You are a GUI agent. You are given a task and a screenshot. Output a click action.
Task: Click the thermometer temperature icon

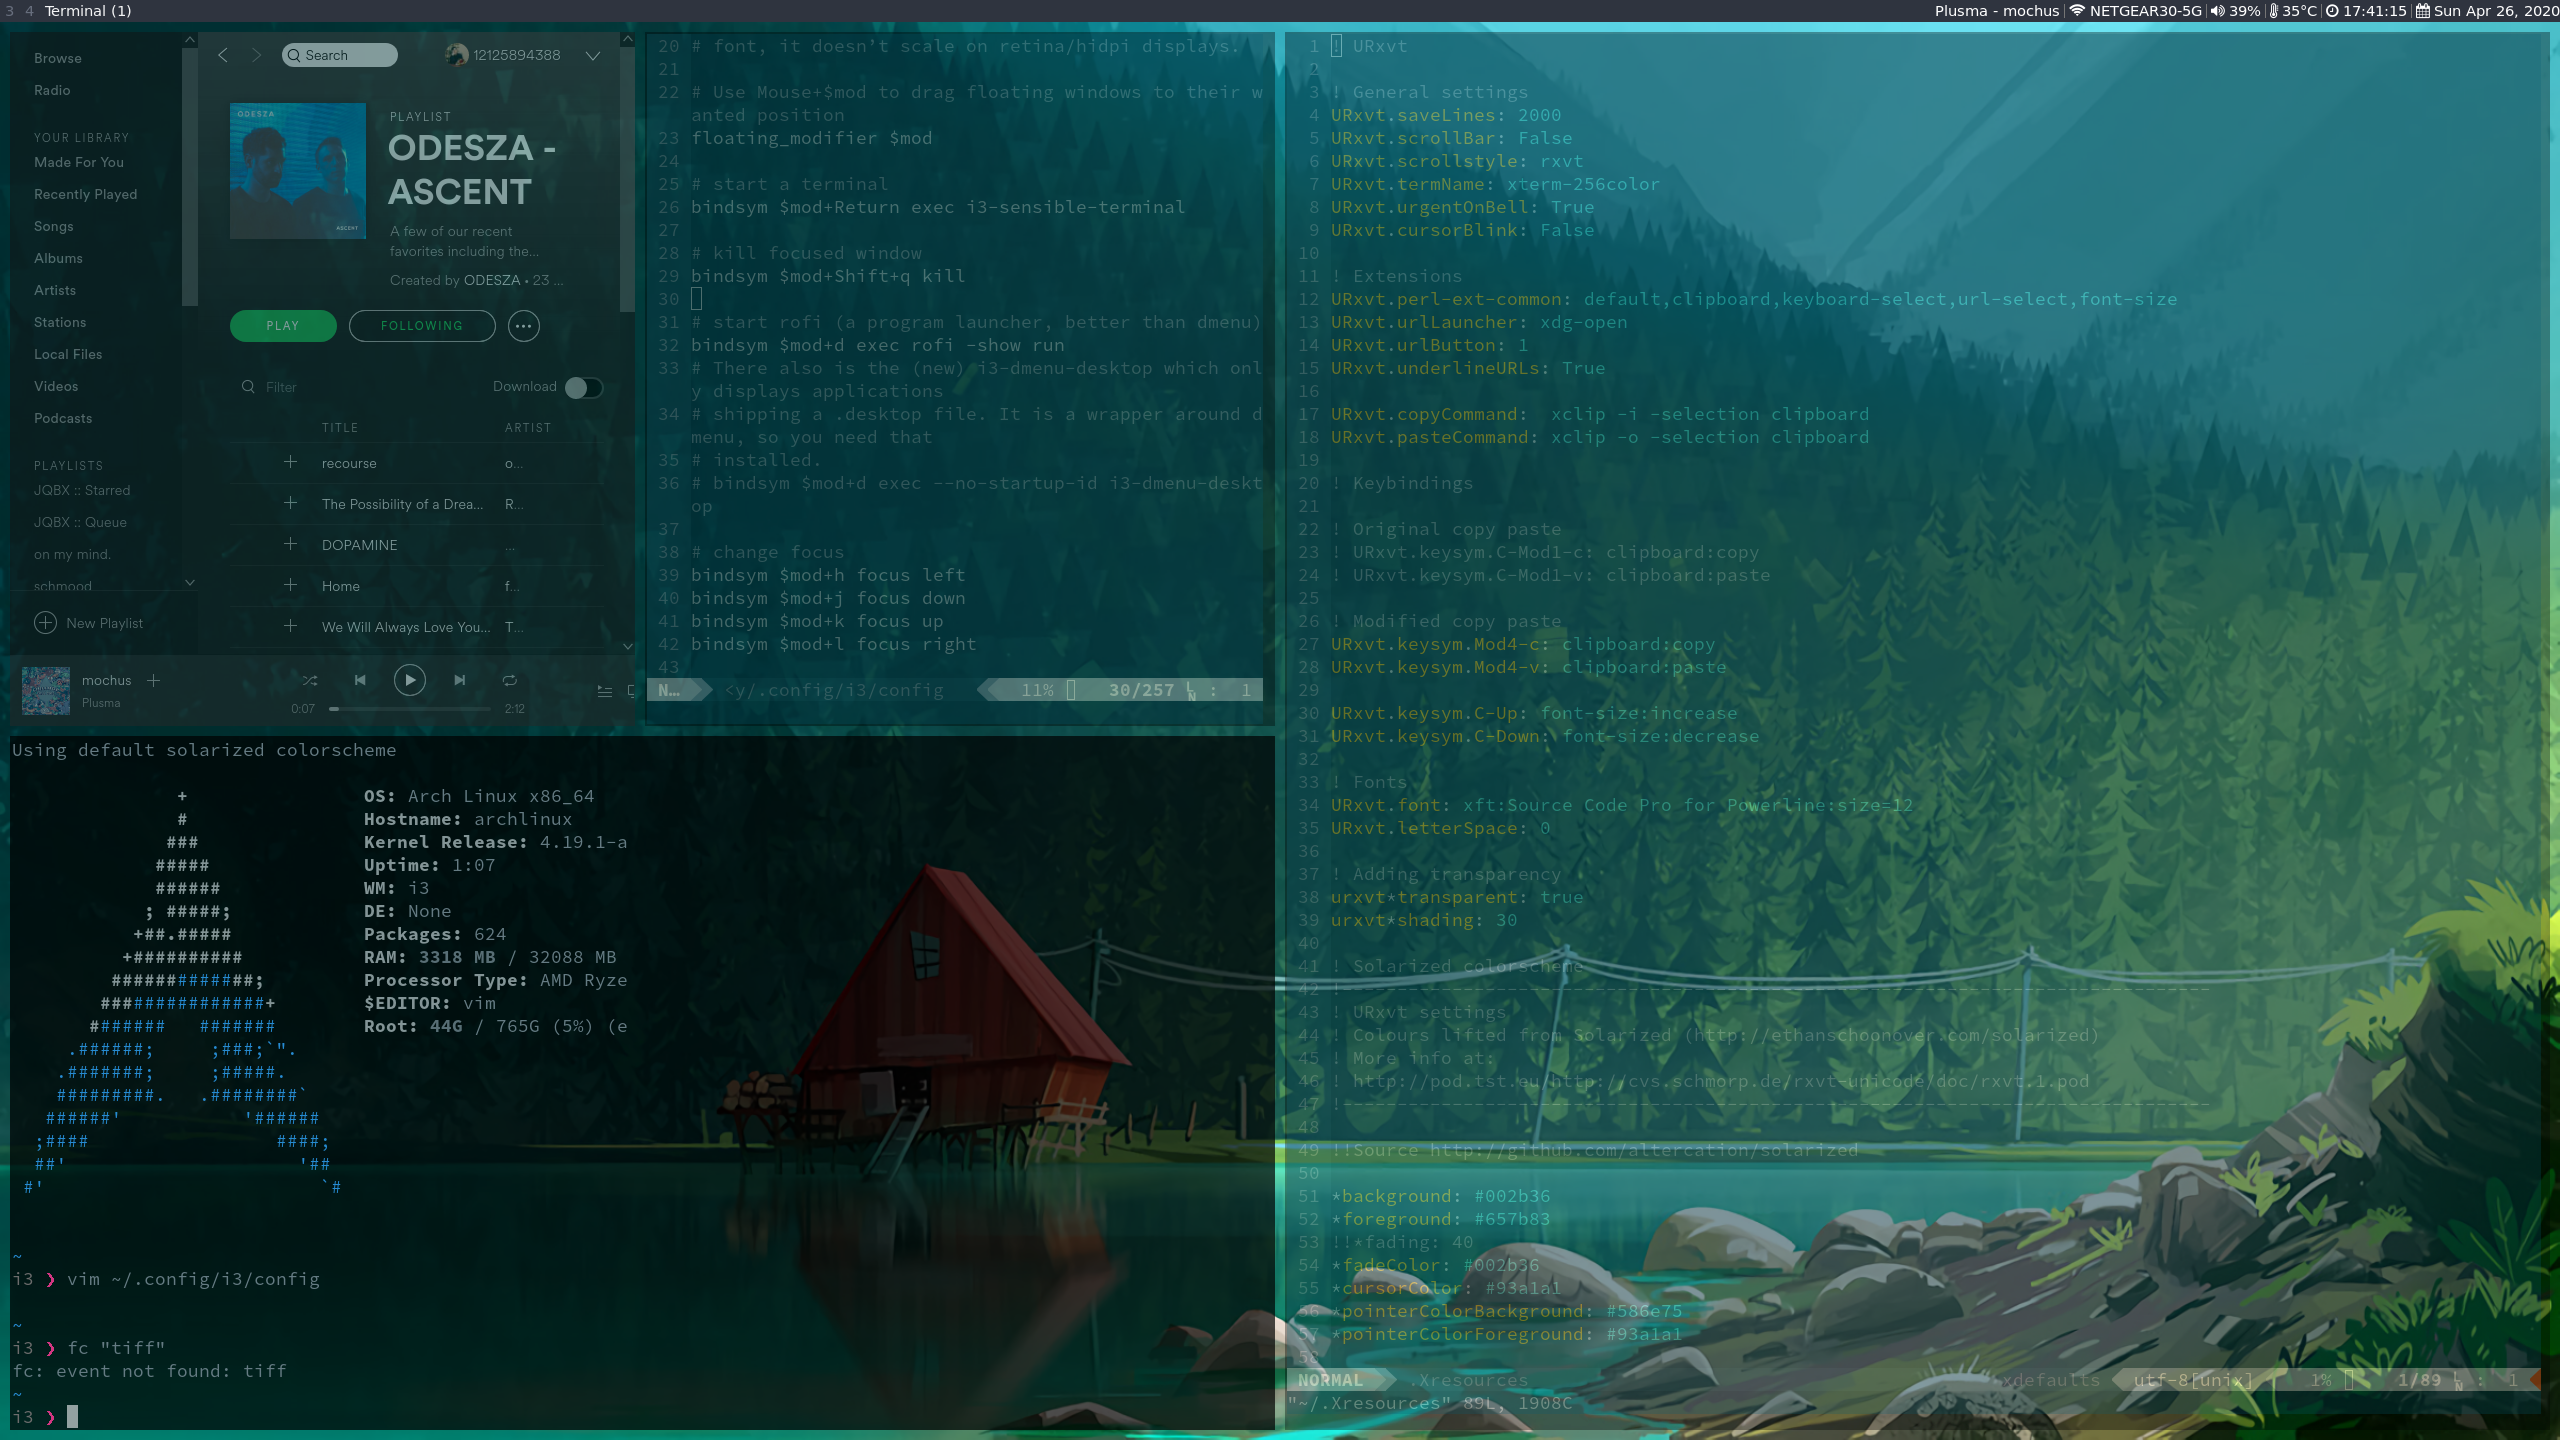pos(2274,11)
